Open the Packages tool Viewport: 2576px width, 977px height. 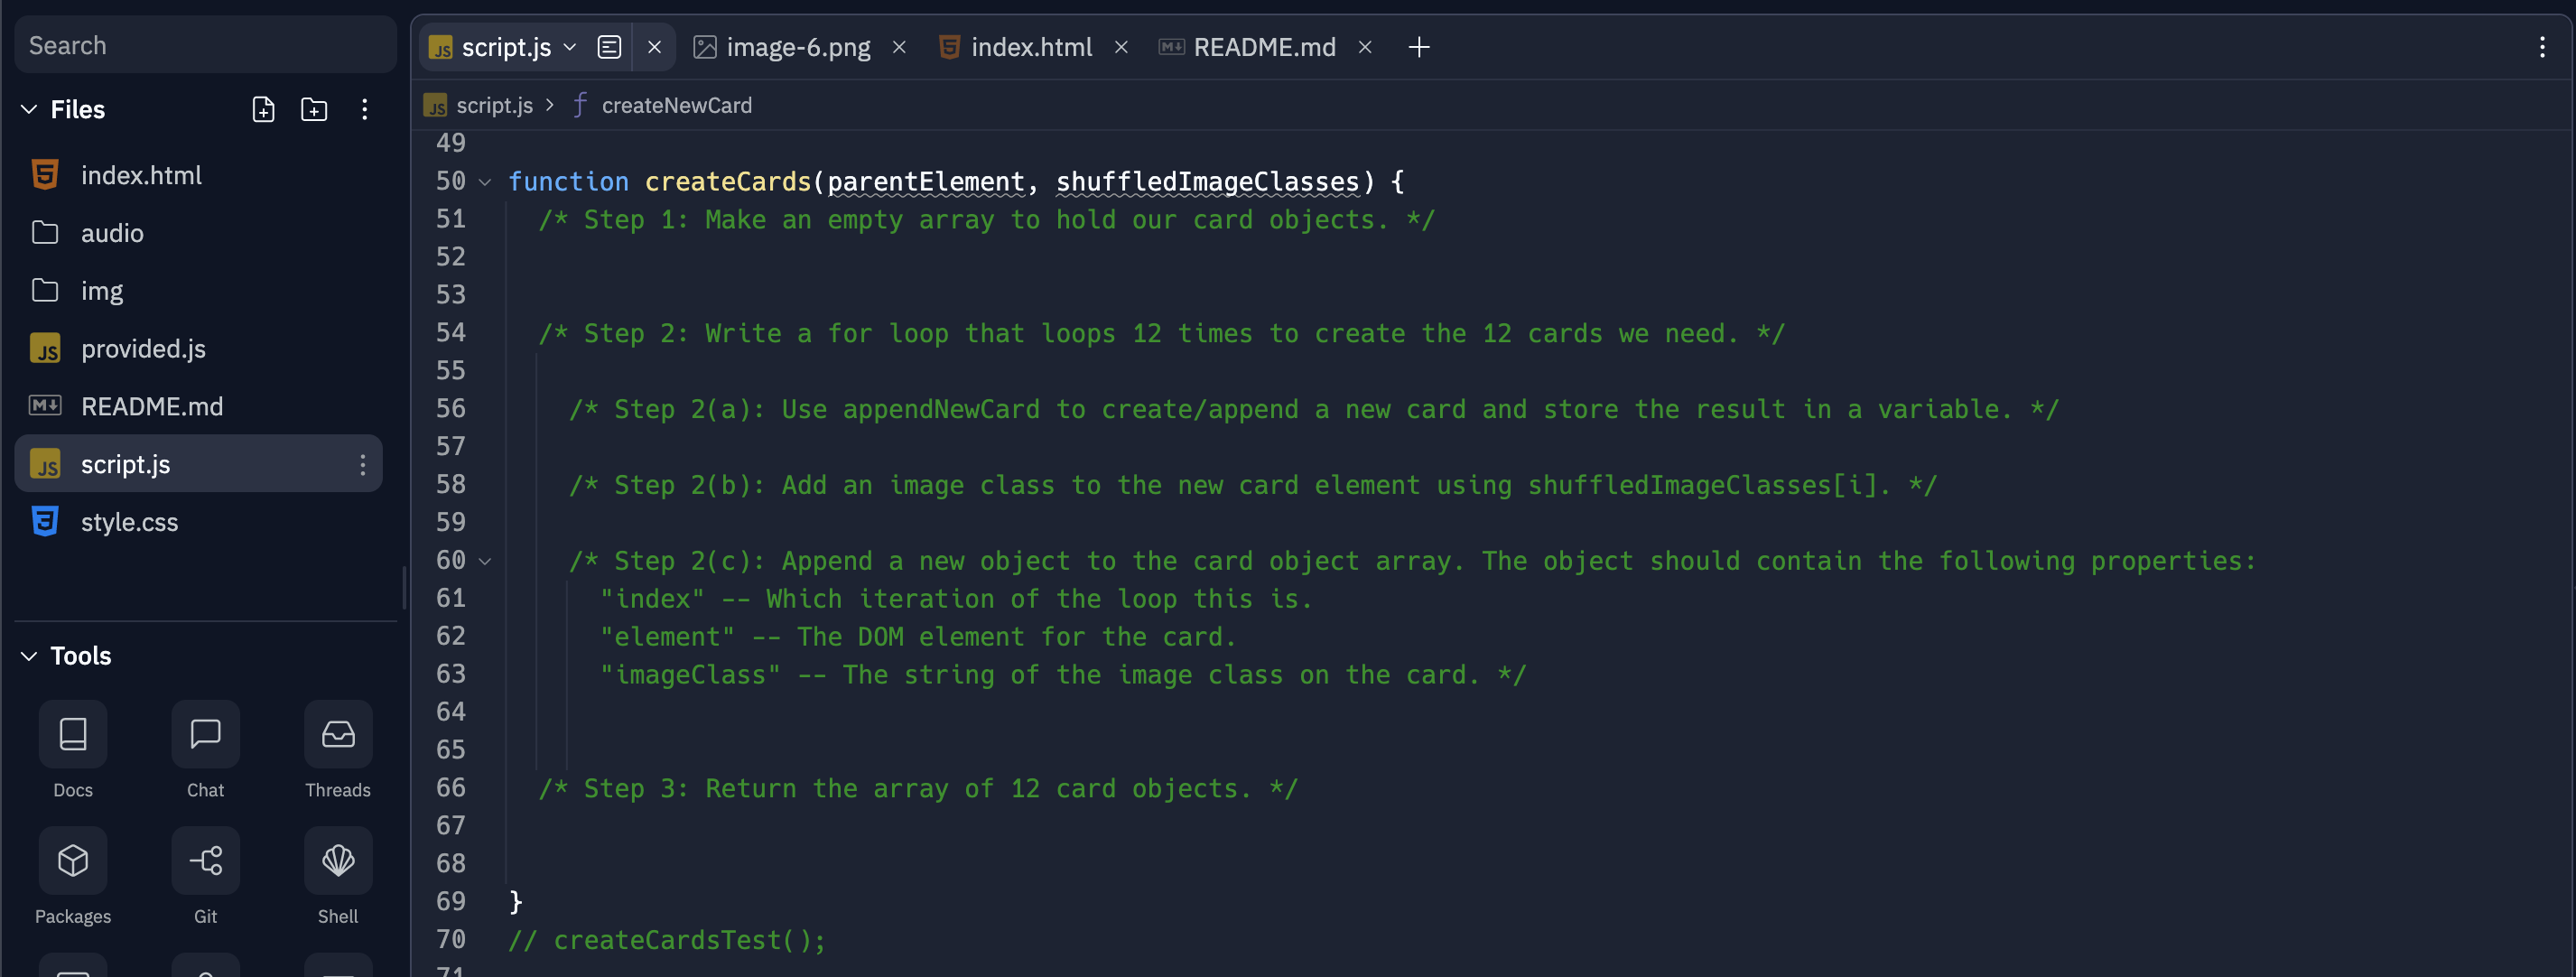click(x=73, y=861)
